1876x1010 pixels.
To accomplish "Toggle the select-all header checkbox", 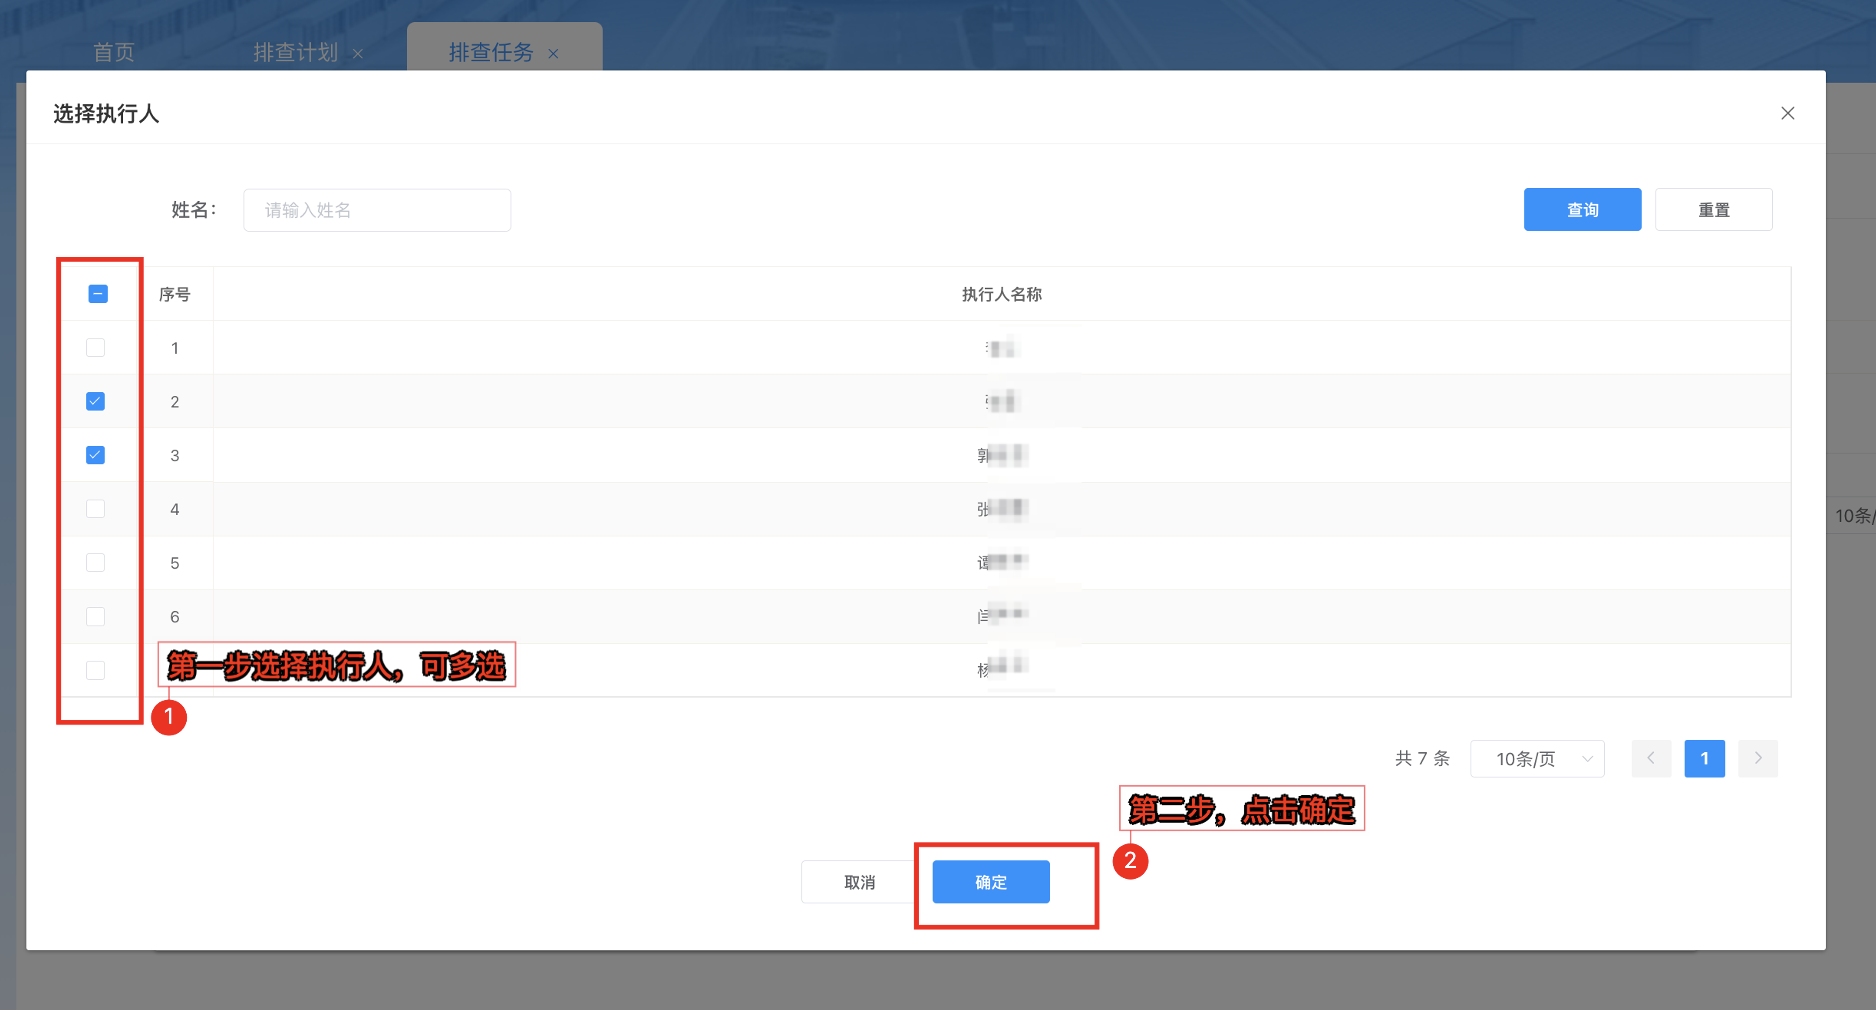I will click(x=97, y=294).
